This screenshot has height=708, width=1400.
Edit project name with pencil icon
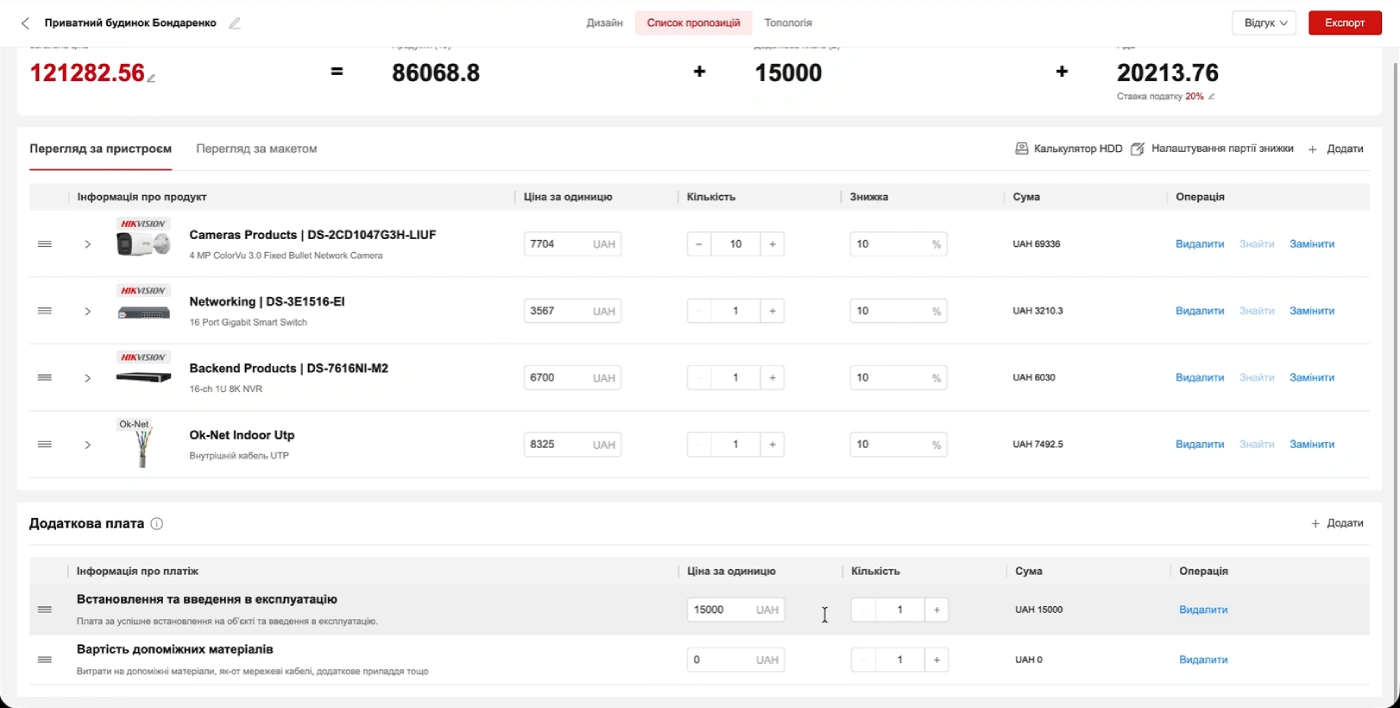click(235, 23)
